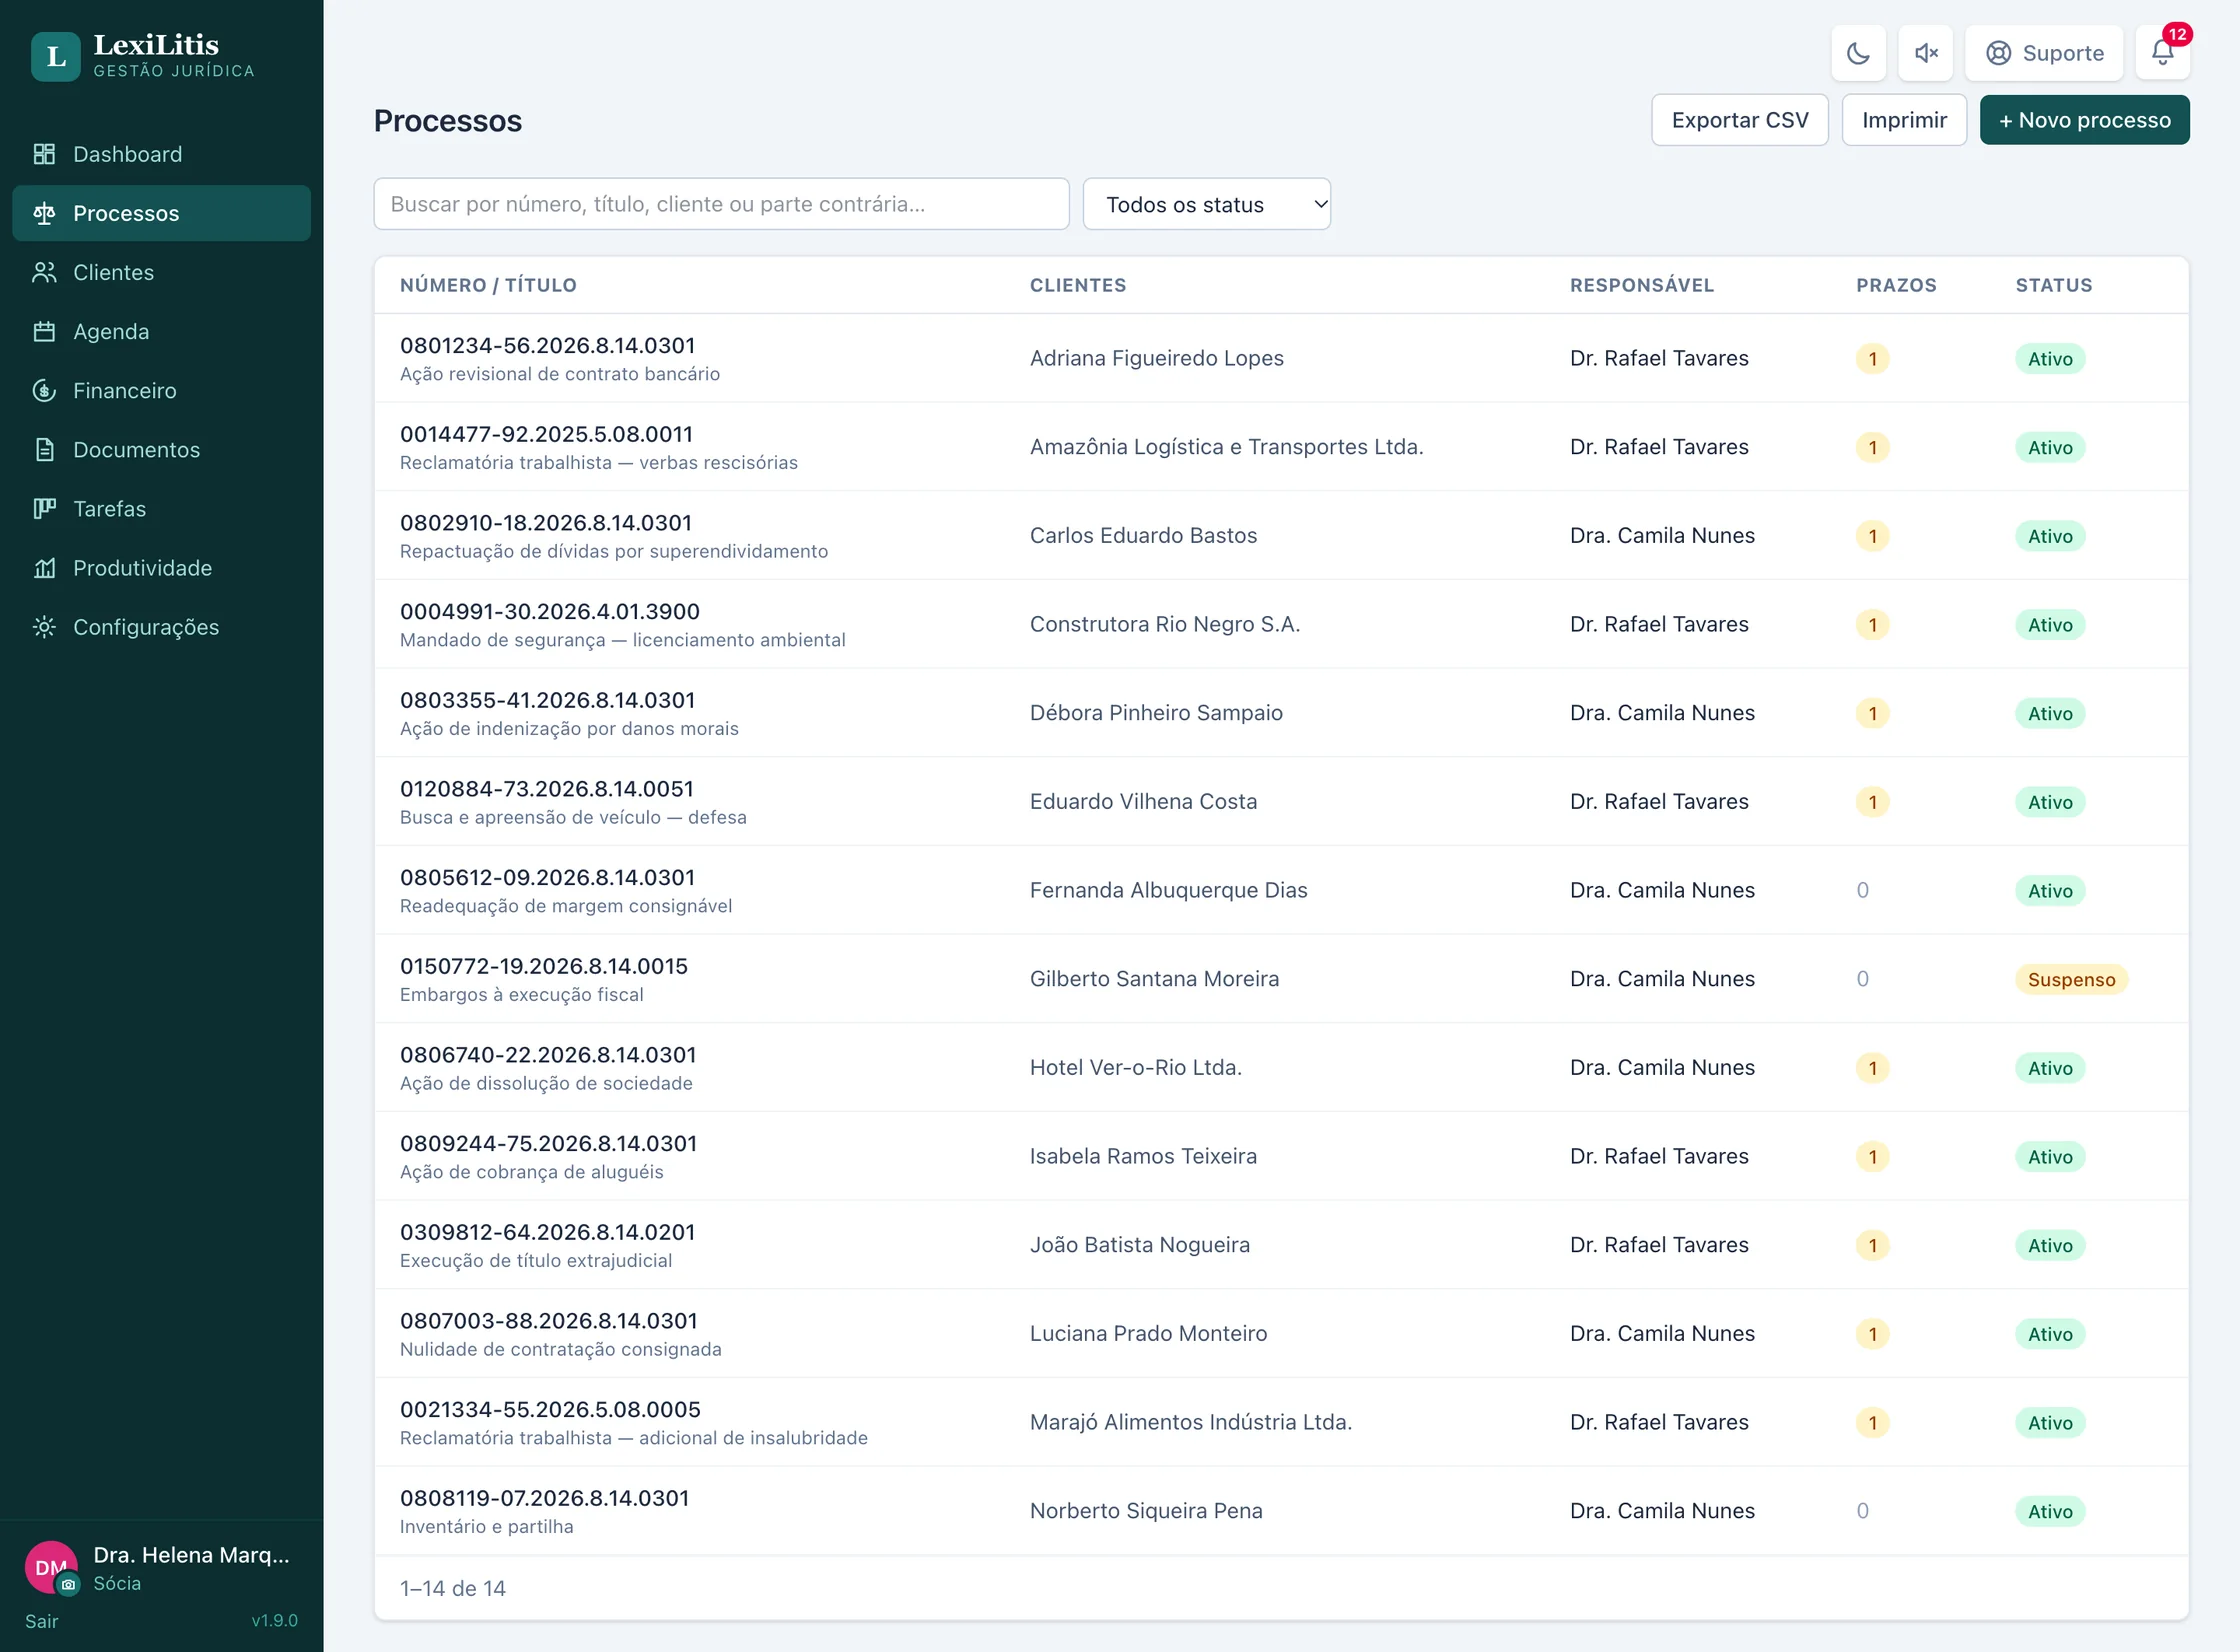Open Financeiro menu item
Screen dimensions: 2240x1652
point(161,390)
